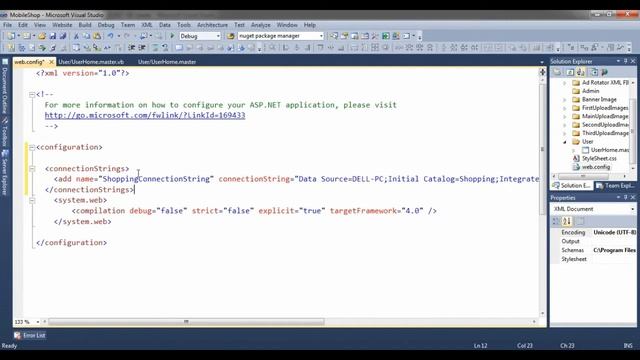Open the go.microsoft.com fwlink URL
640x360 pixels.
coord(145,116)
